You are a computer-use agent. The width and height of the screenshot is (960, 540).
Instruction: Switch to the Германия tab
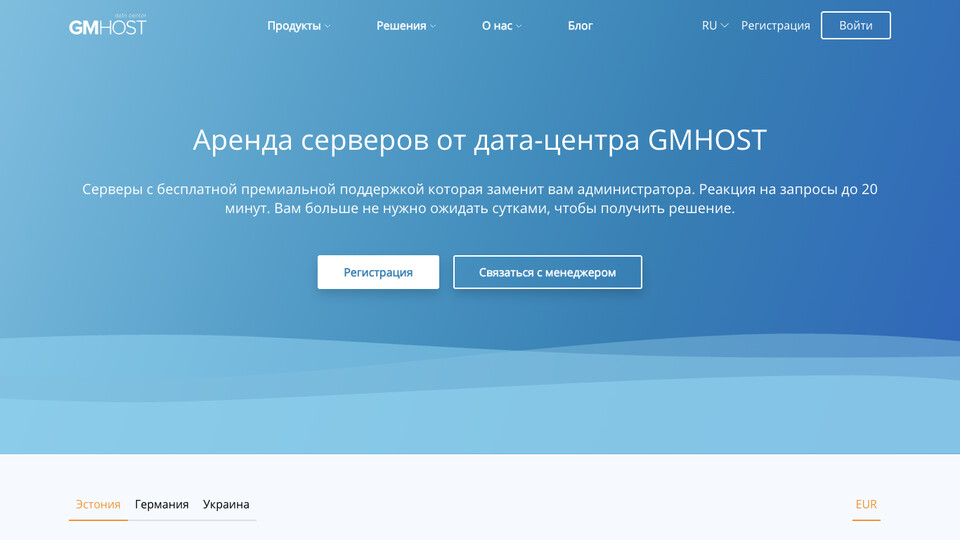click(x=162, y=505)
